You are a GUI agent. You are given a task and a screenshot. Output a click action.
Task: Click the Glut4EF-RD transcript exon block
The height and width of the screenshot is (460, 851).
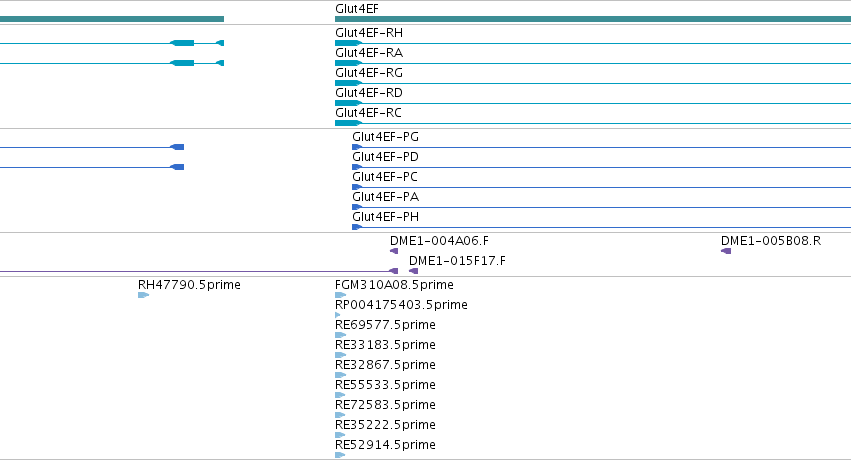tap(348, 103)
